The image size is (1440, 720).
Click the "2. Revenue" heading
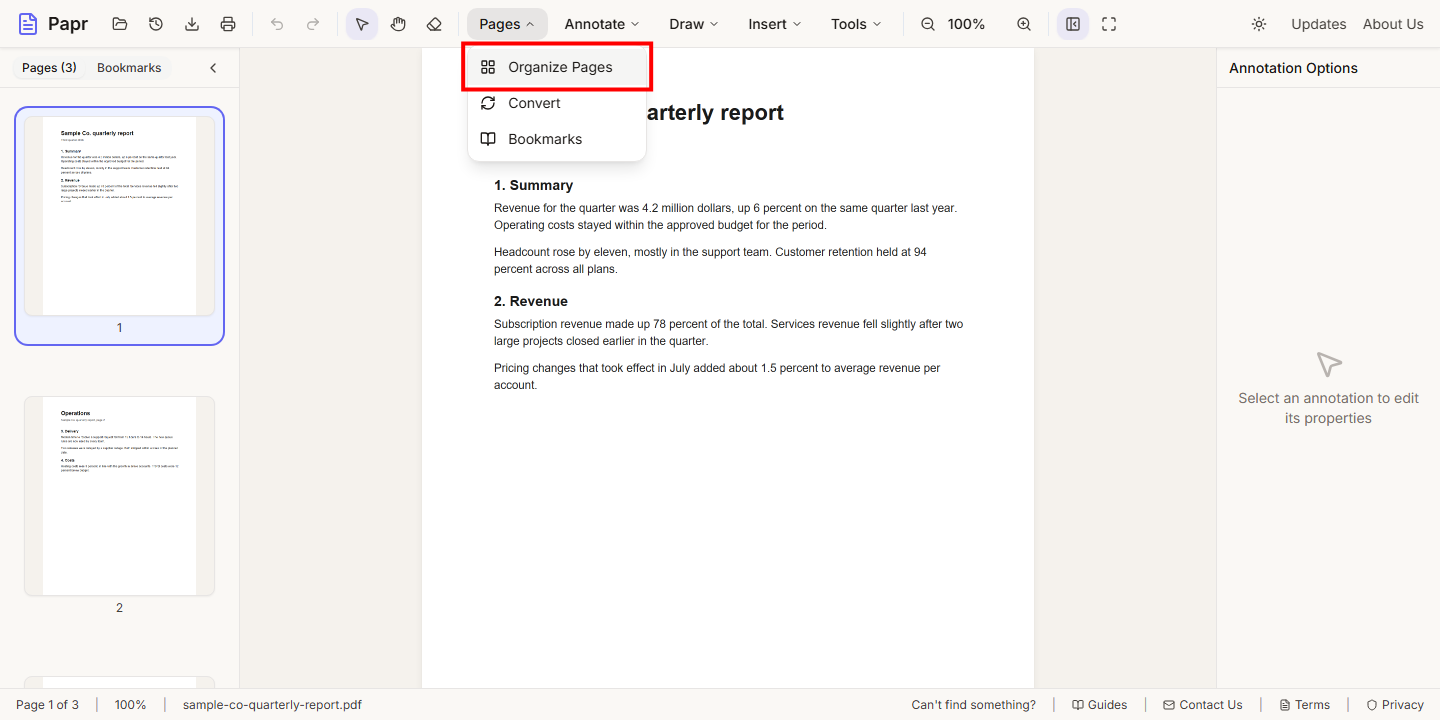531,301
